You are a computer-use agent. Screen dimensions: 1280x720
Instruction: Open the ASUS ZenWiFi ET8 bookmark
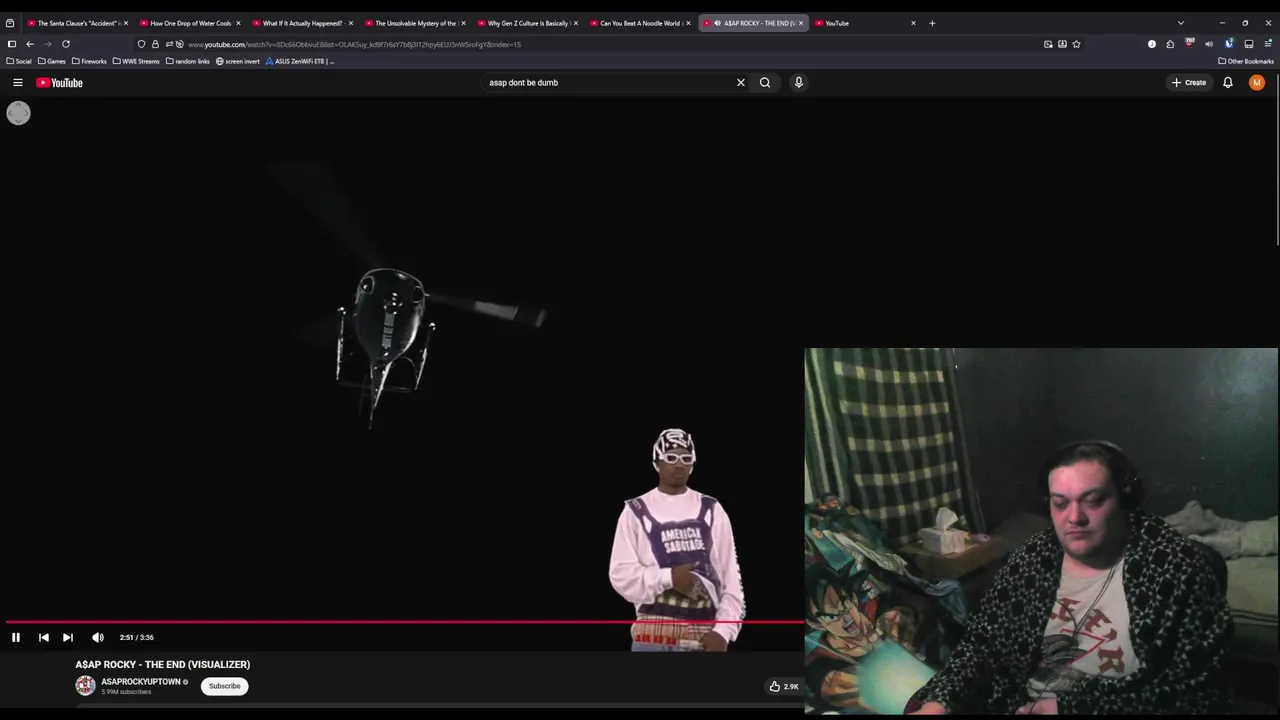click(x=300, y=61)
